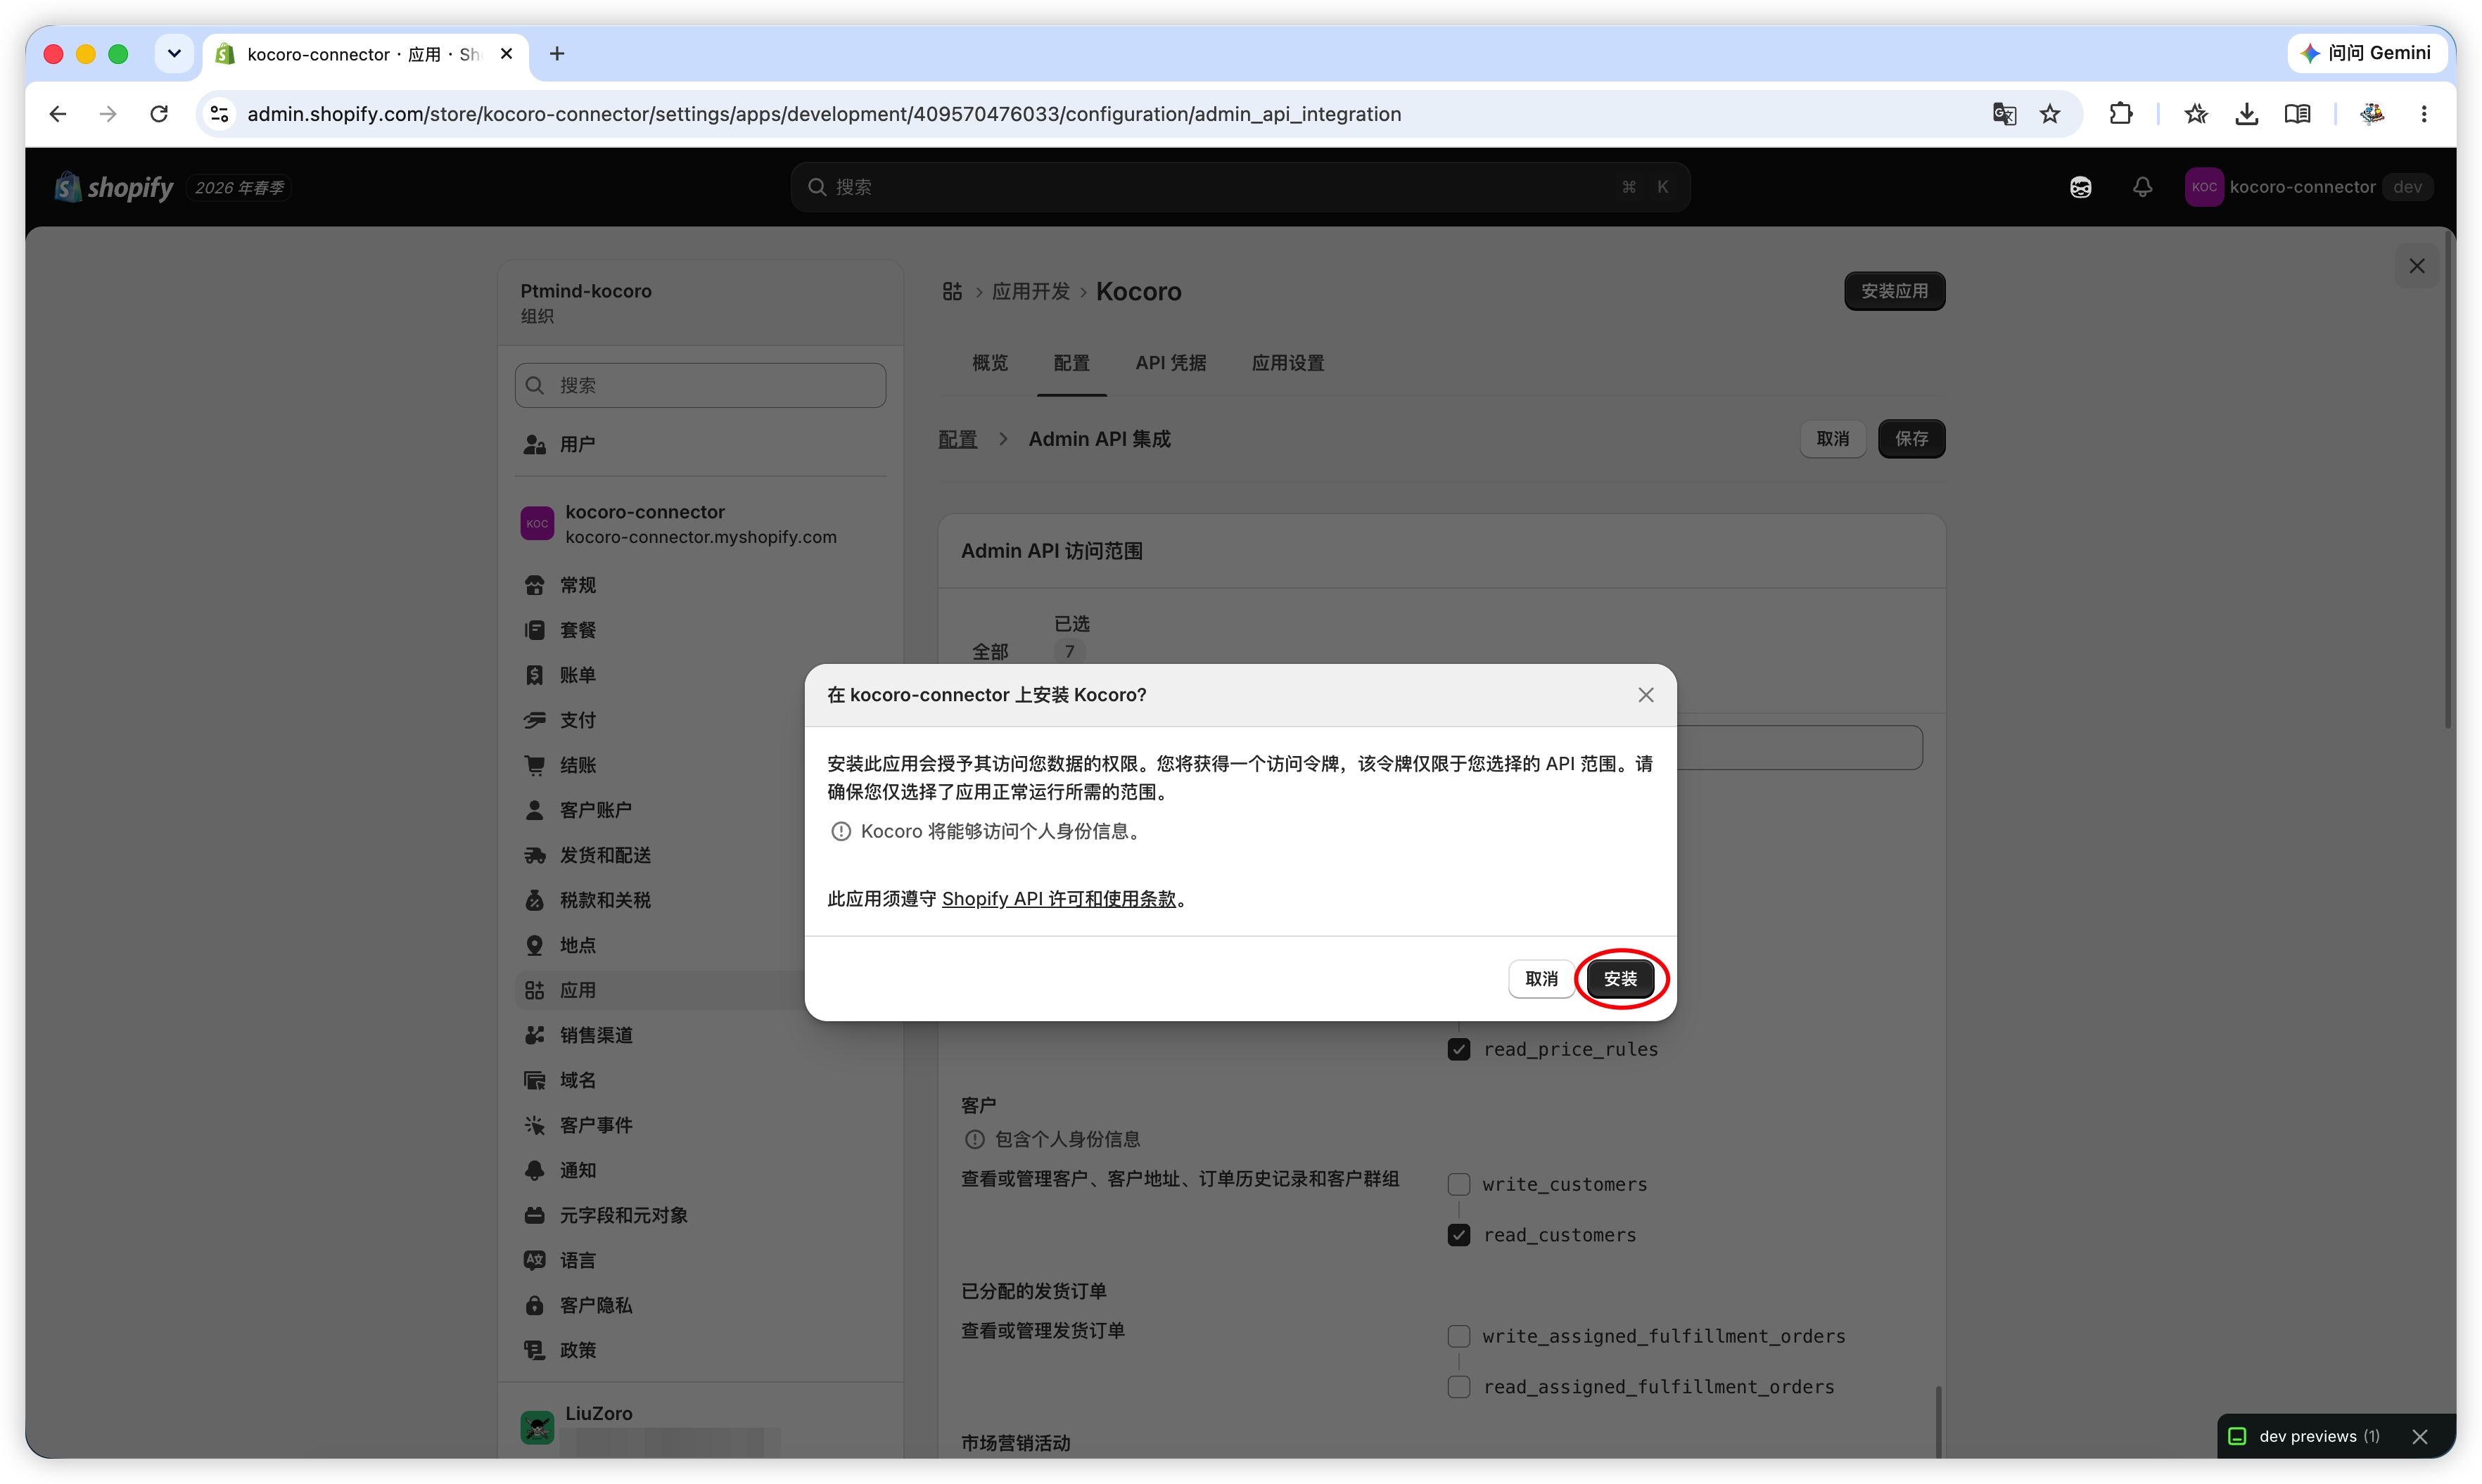Click the 保存 button
2482x1484 pixels.
click(1911, 439)
